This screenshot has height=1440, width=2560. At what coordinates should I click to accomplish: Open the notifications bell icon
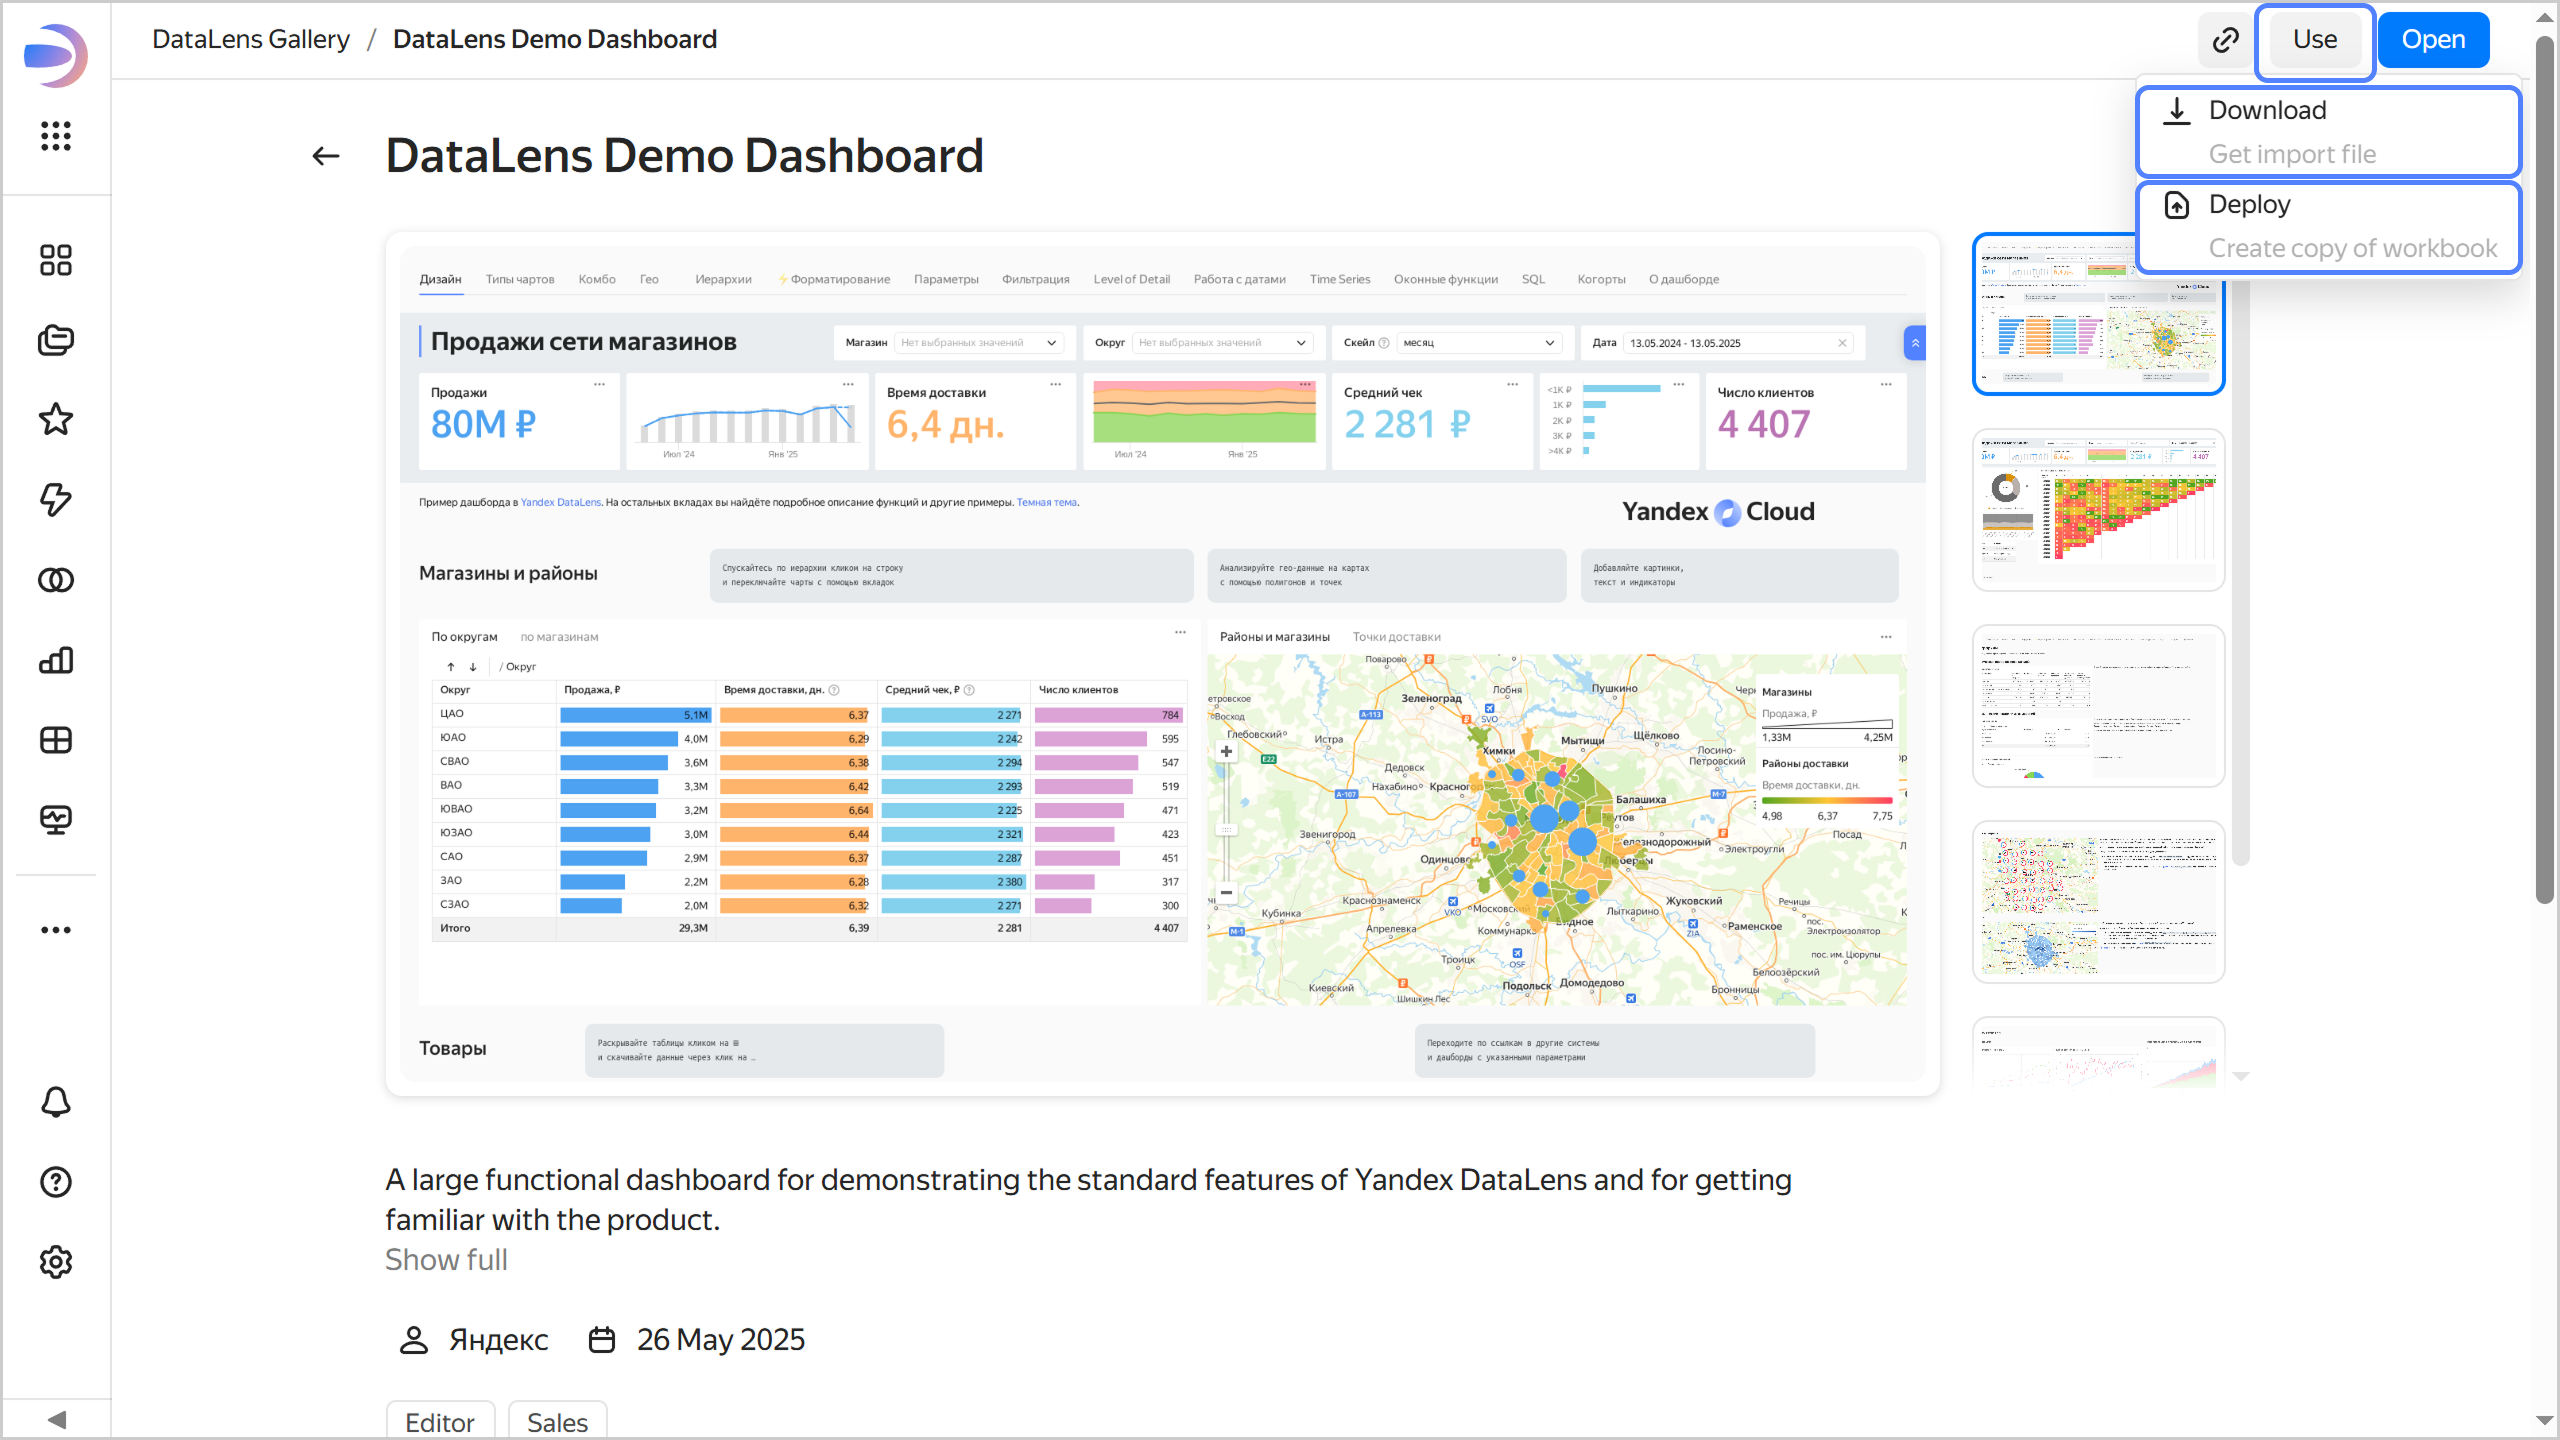coord(56,1102)
